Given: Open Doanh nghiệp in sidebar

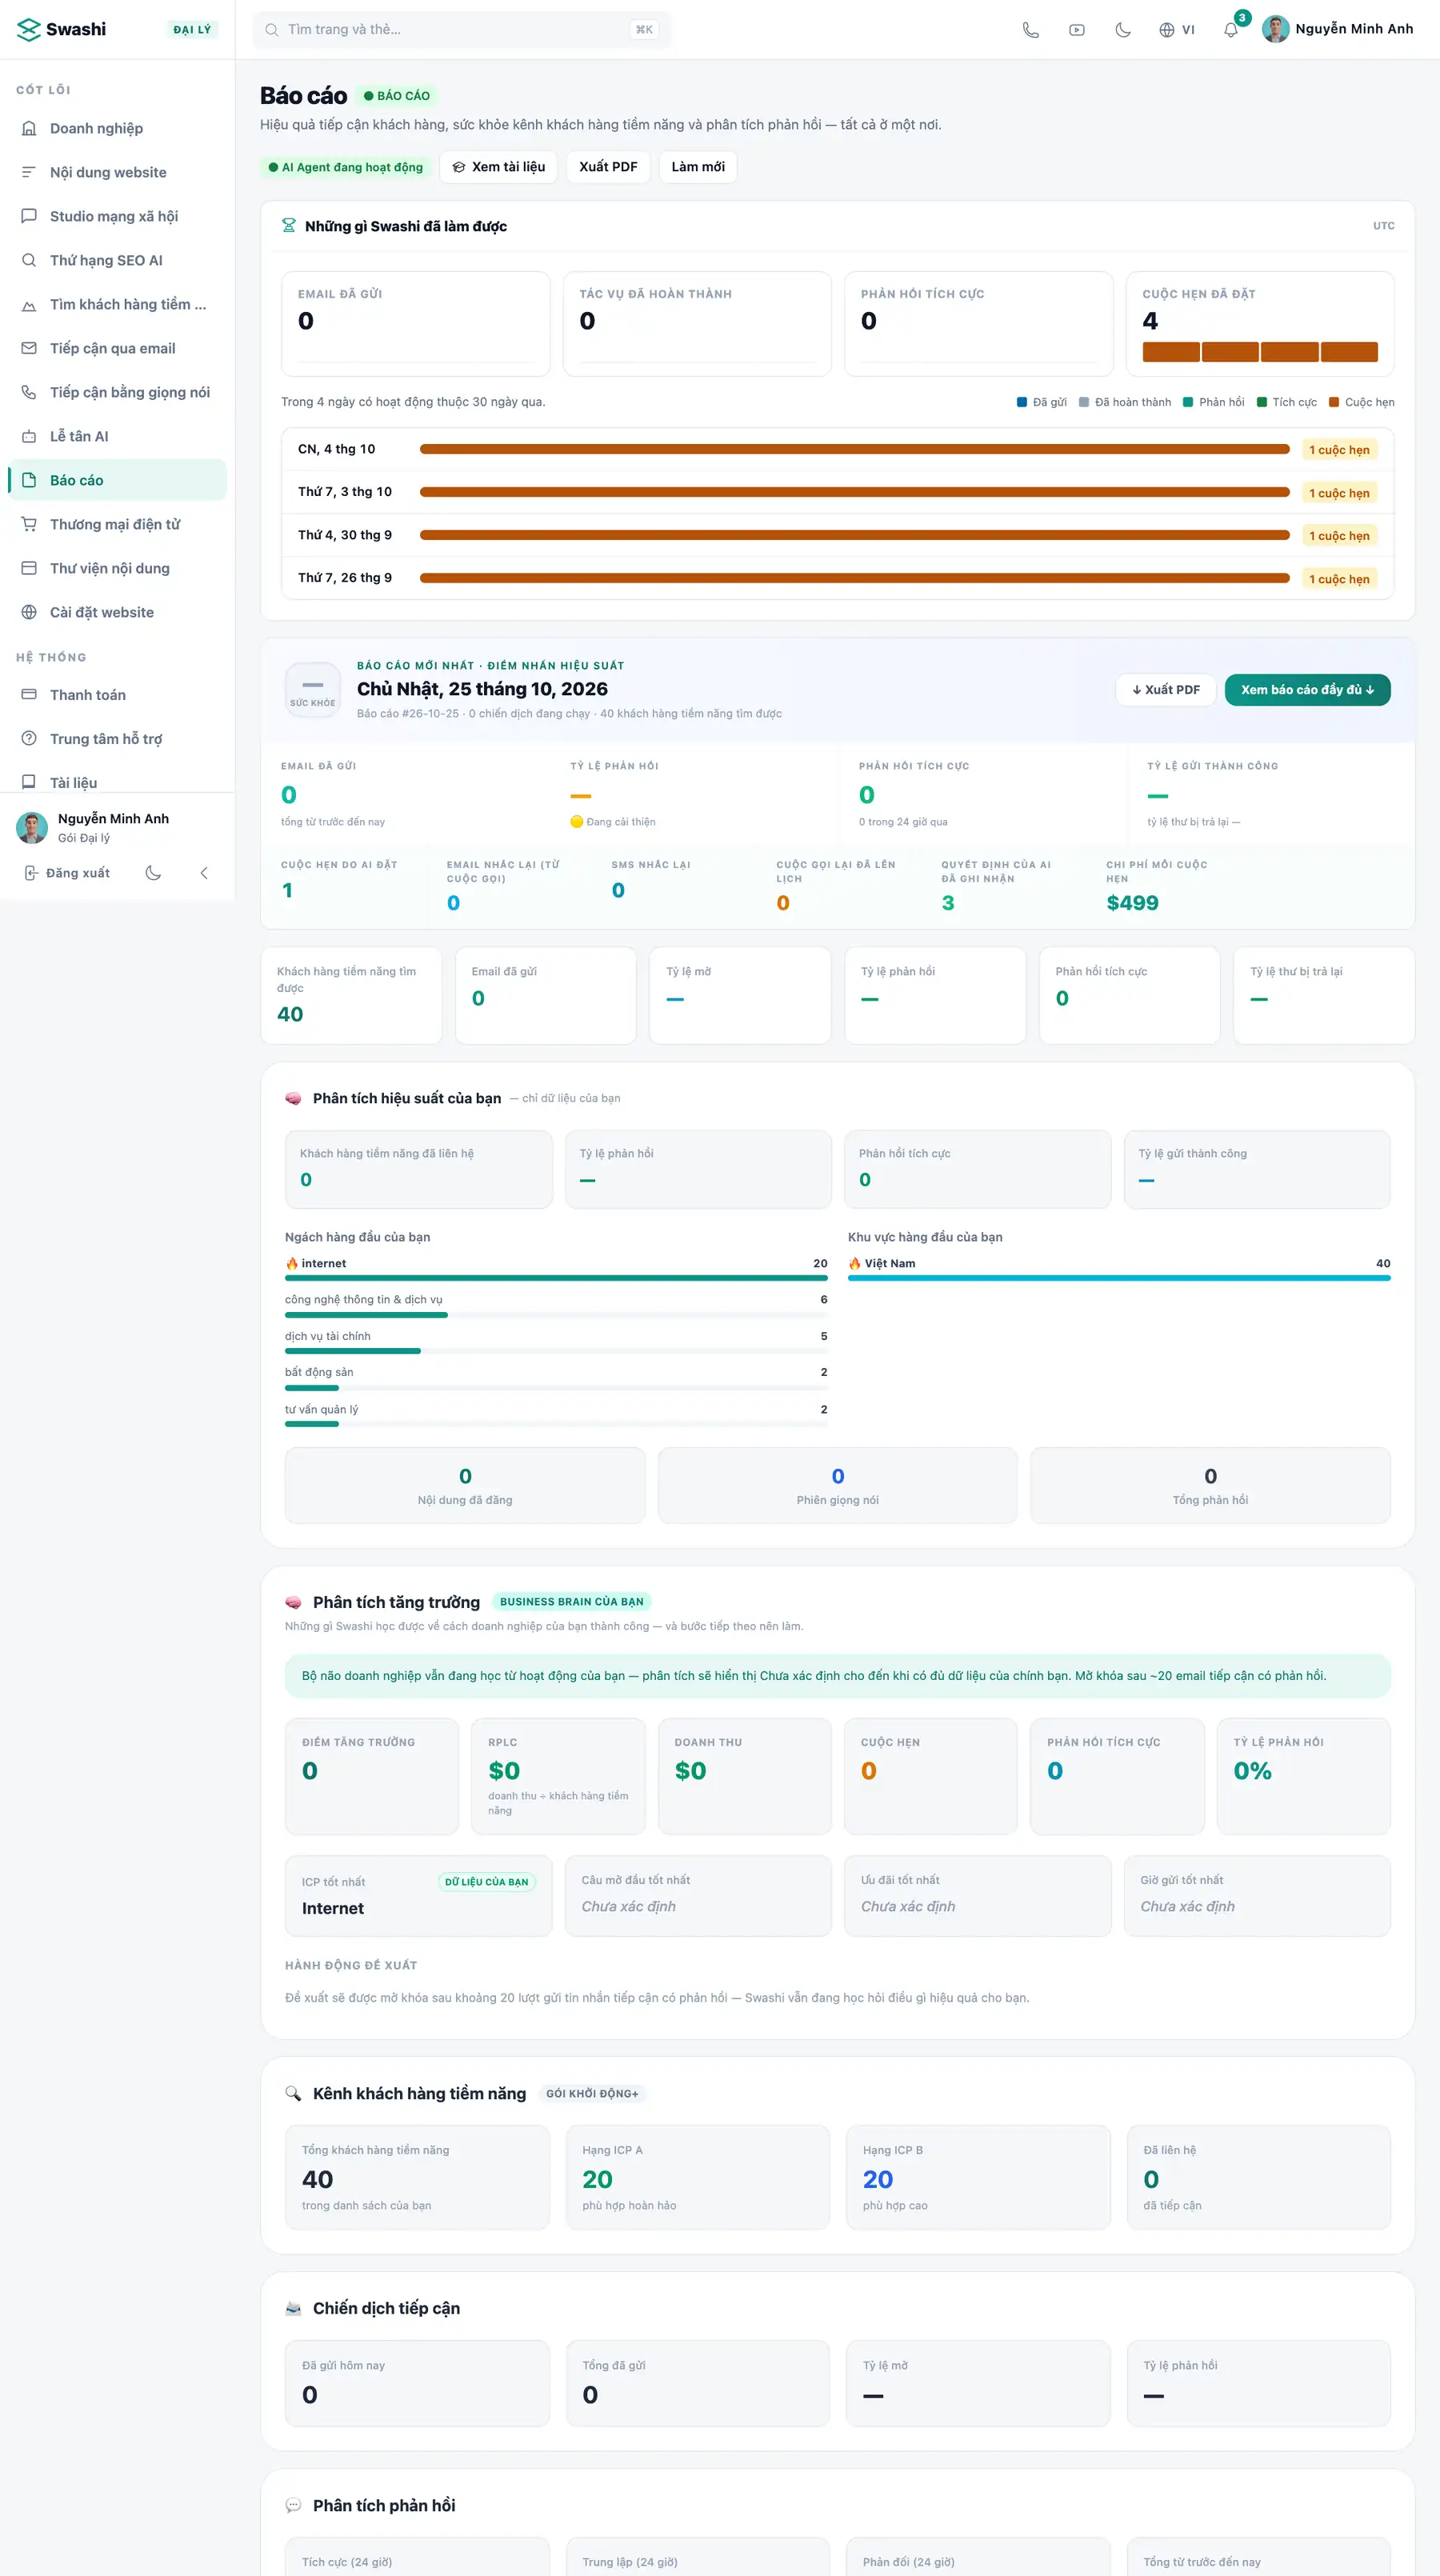Looking at the screenshot, I should coord(118,128).
